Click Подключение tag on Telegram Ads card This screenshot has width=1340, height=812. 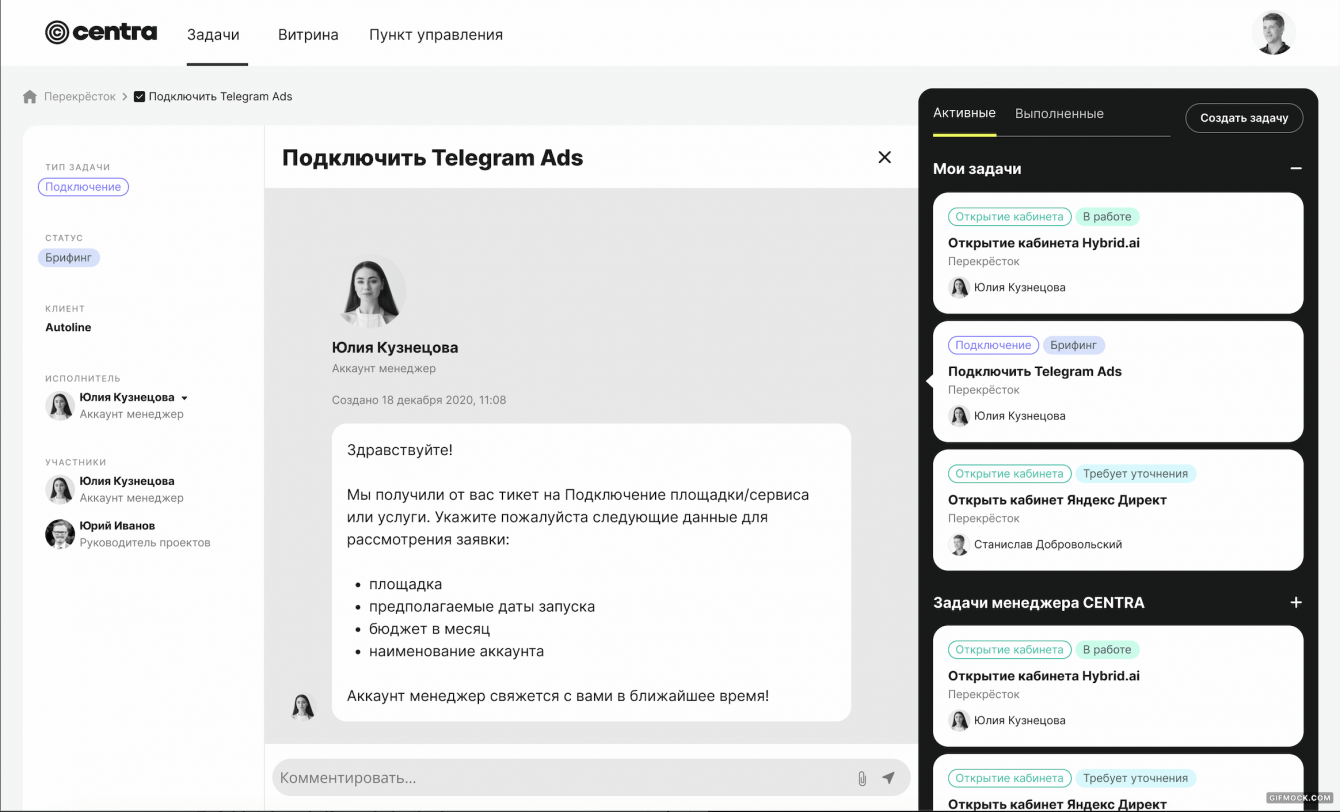click(x=993, y=345)
